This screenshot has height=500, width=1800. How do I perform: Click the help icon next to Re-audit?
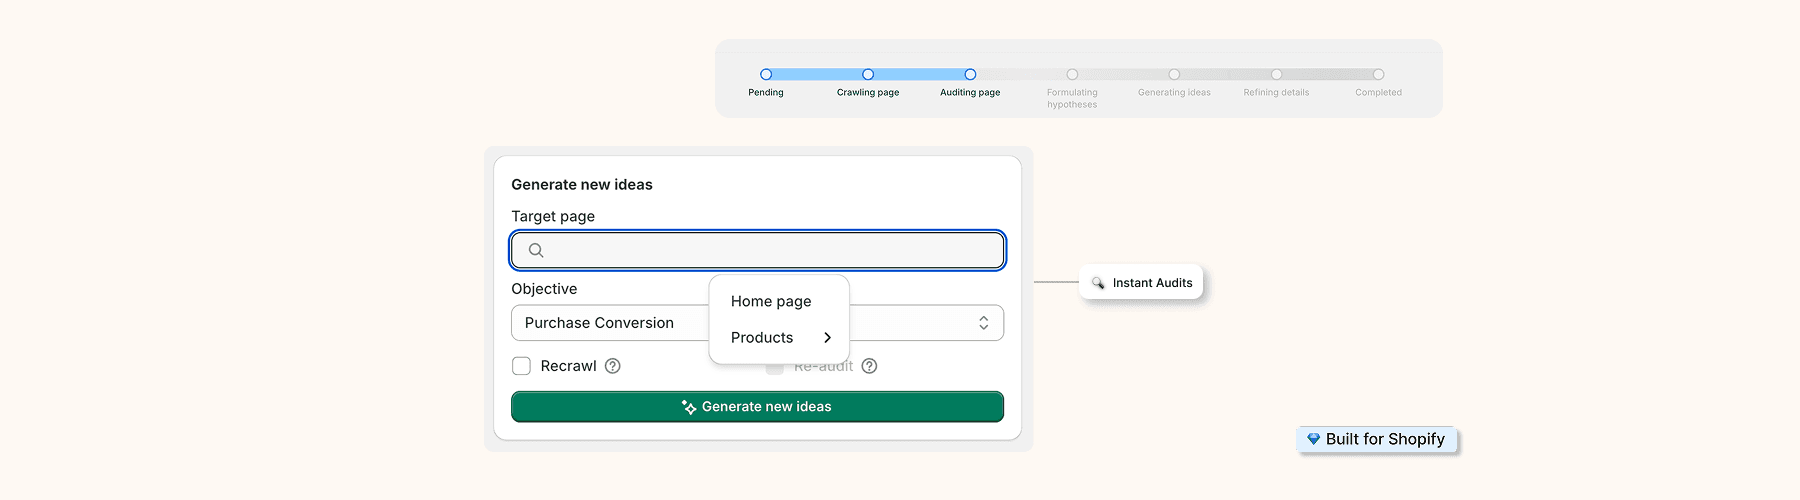[869, 366]
